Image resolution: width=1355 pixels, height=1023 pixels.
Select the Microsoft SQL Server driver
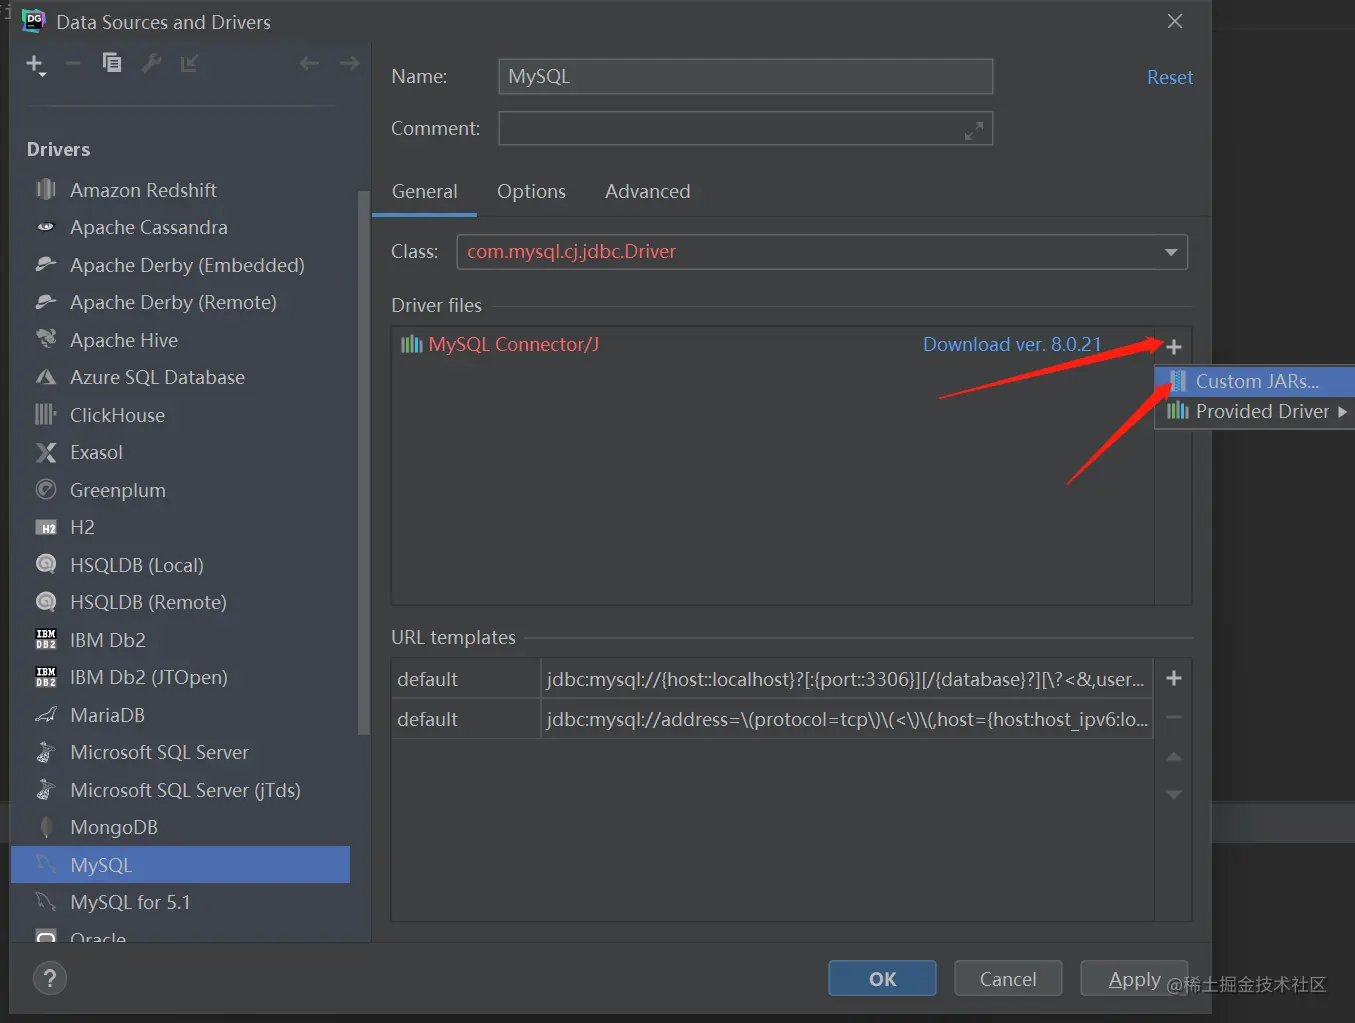tap(180, 752)
